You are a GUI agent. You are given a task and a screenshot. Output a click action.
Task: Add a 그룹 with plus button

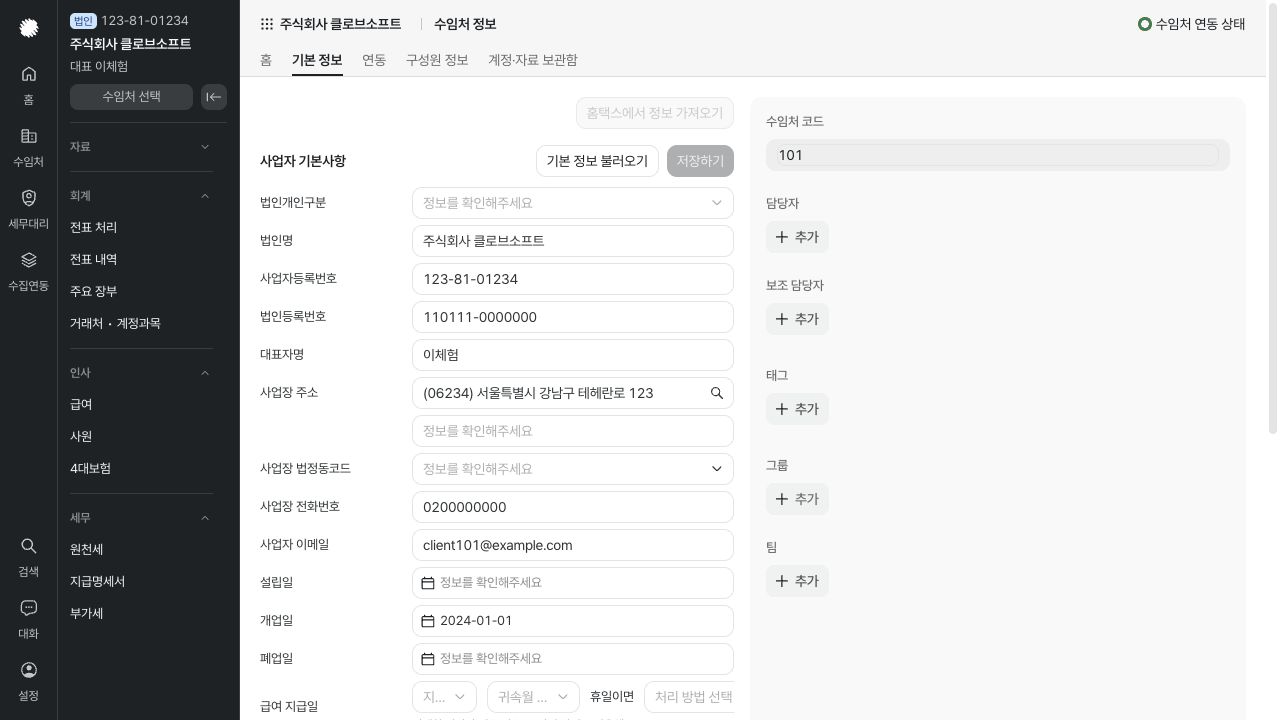pos(797,499)
